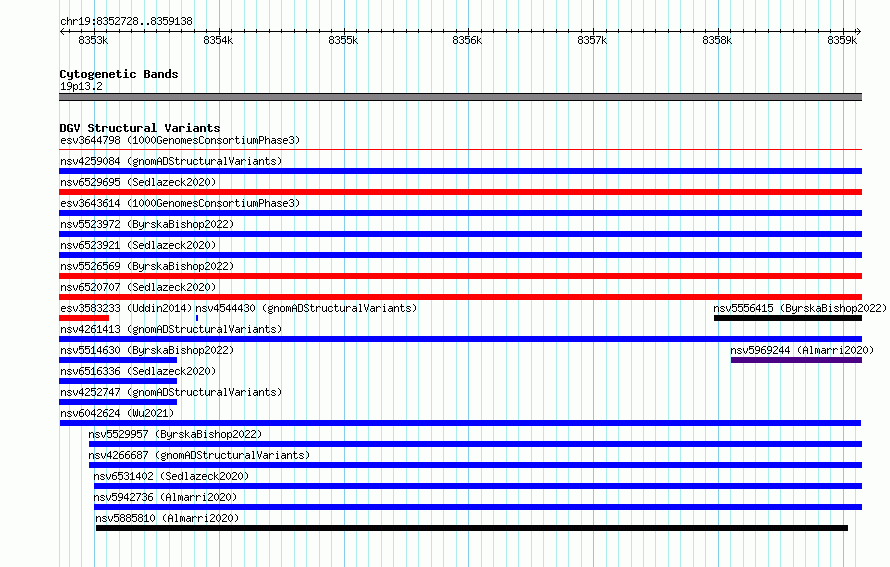Click the blue bar for nsv5523972

click(460, 234)
